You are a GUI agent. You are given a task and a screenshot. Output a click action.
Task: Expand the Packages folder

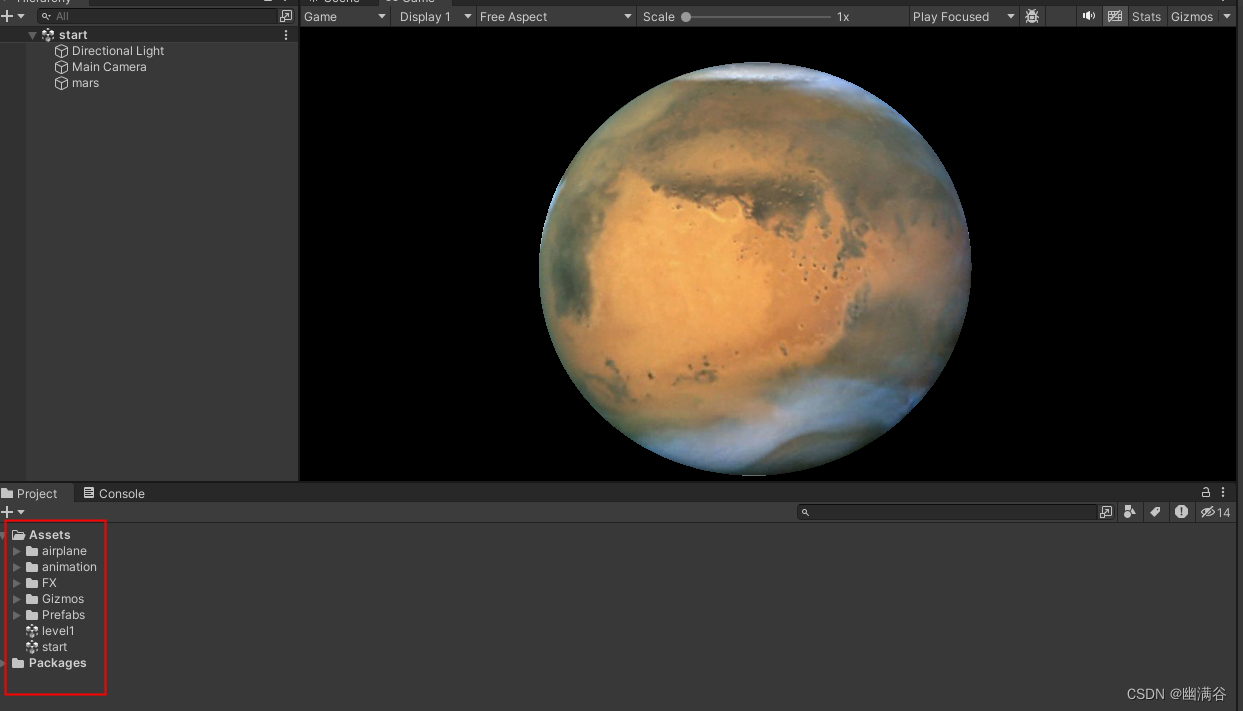[4, 663]
